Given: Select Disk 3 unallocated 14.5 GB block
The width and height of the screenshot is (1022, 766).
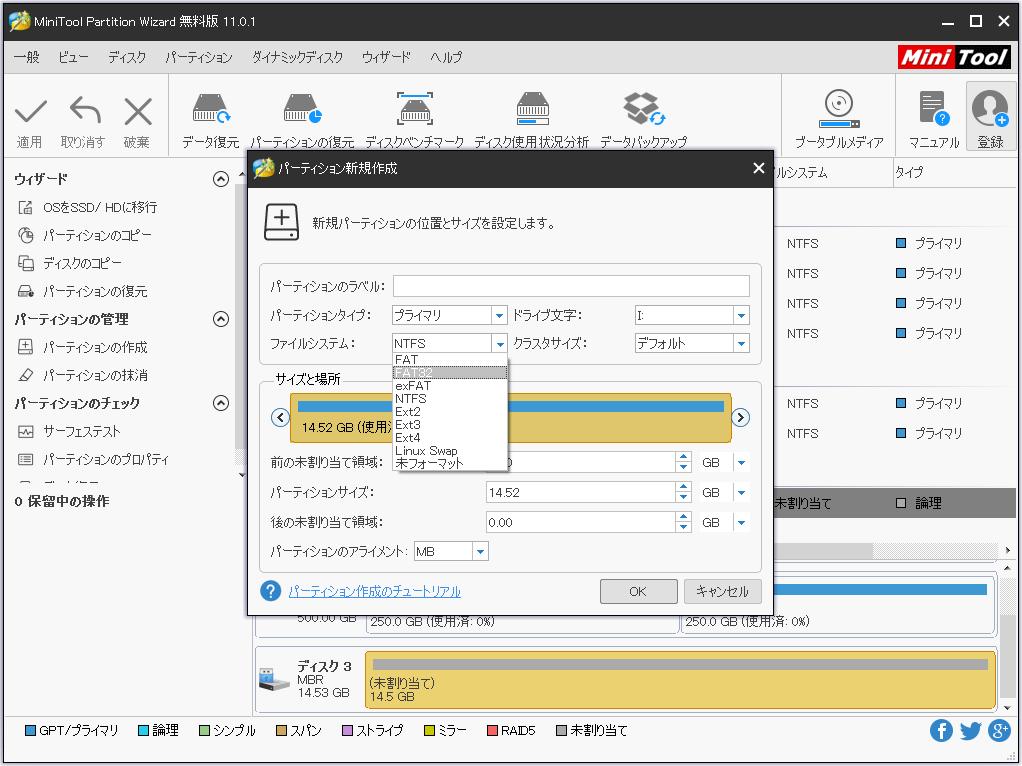Looking at the screenshot, I should coord(680,680).
